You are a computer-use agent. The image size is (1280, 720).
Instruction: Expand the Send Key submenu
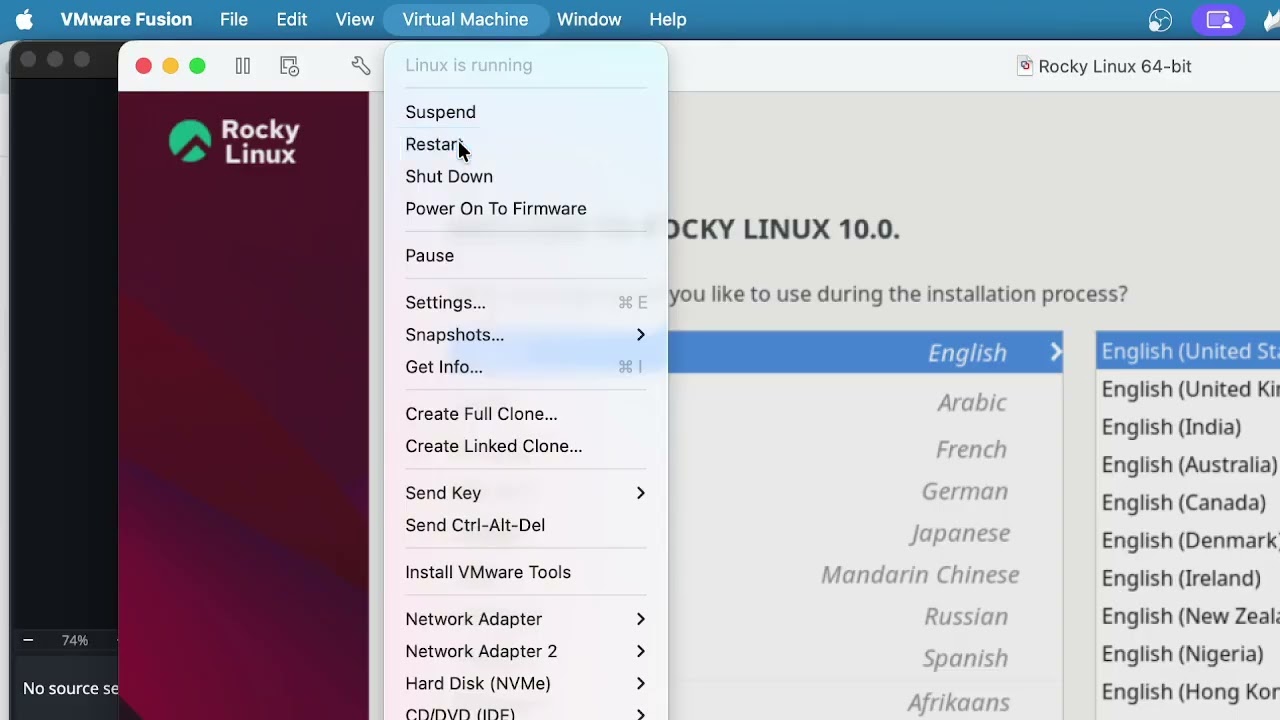(526, 492)
